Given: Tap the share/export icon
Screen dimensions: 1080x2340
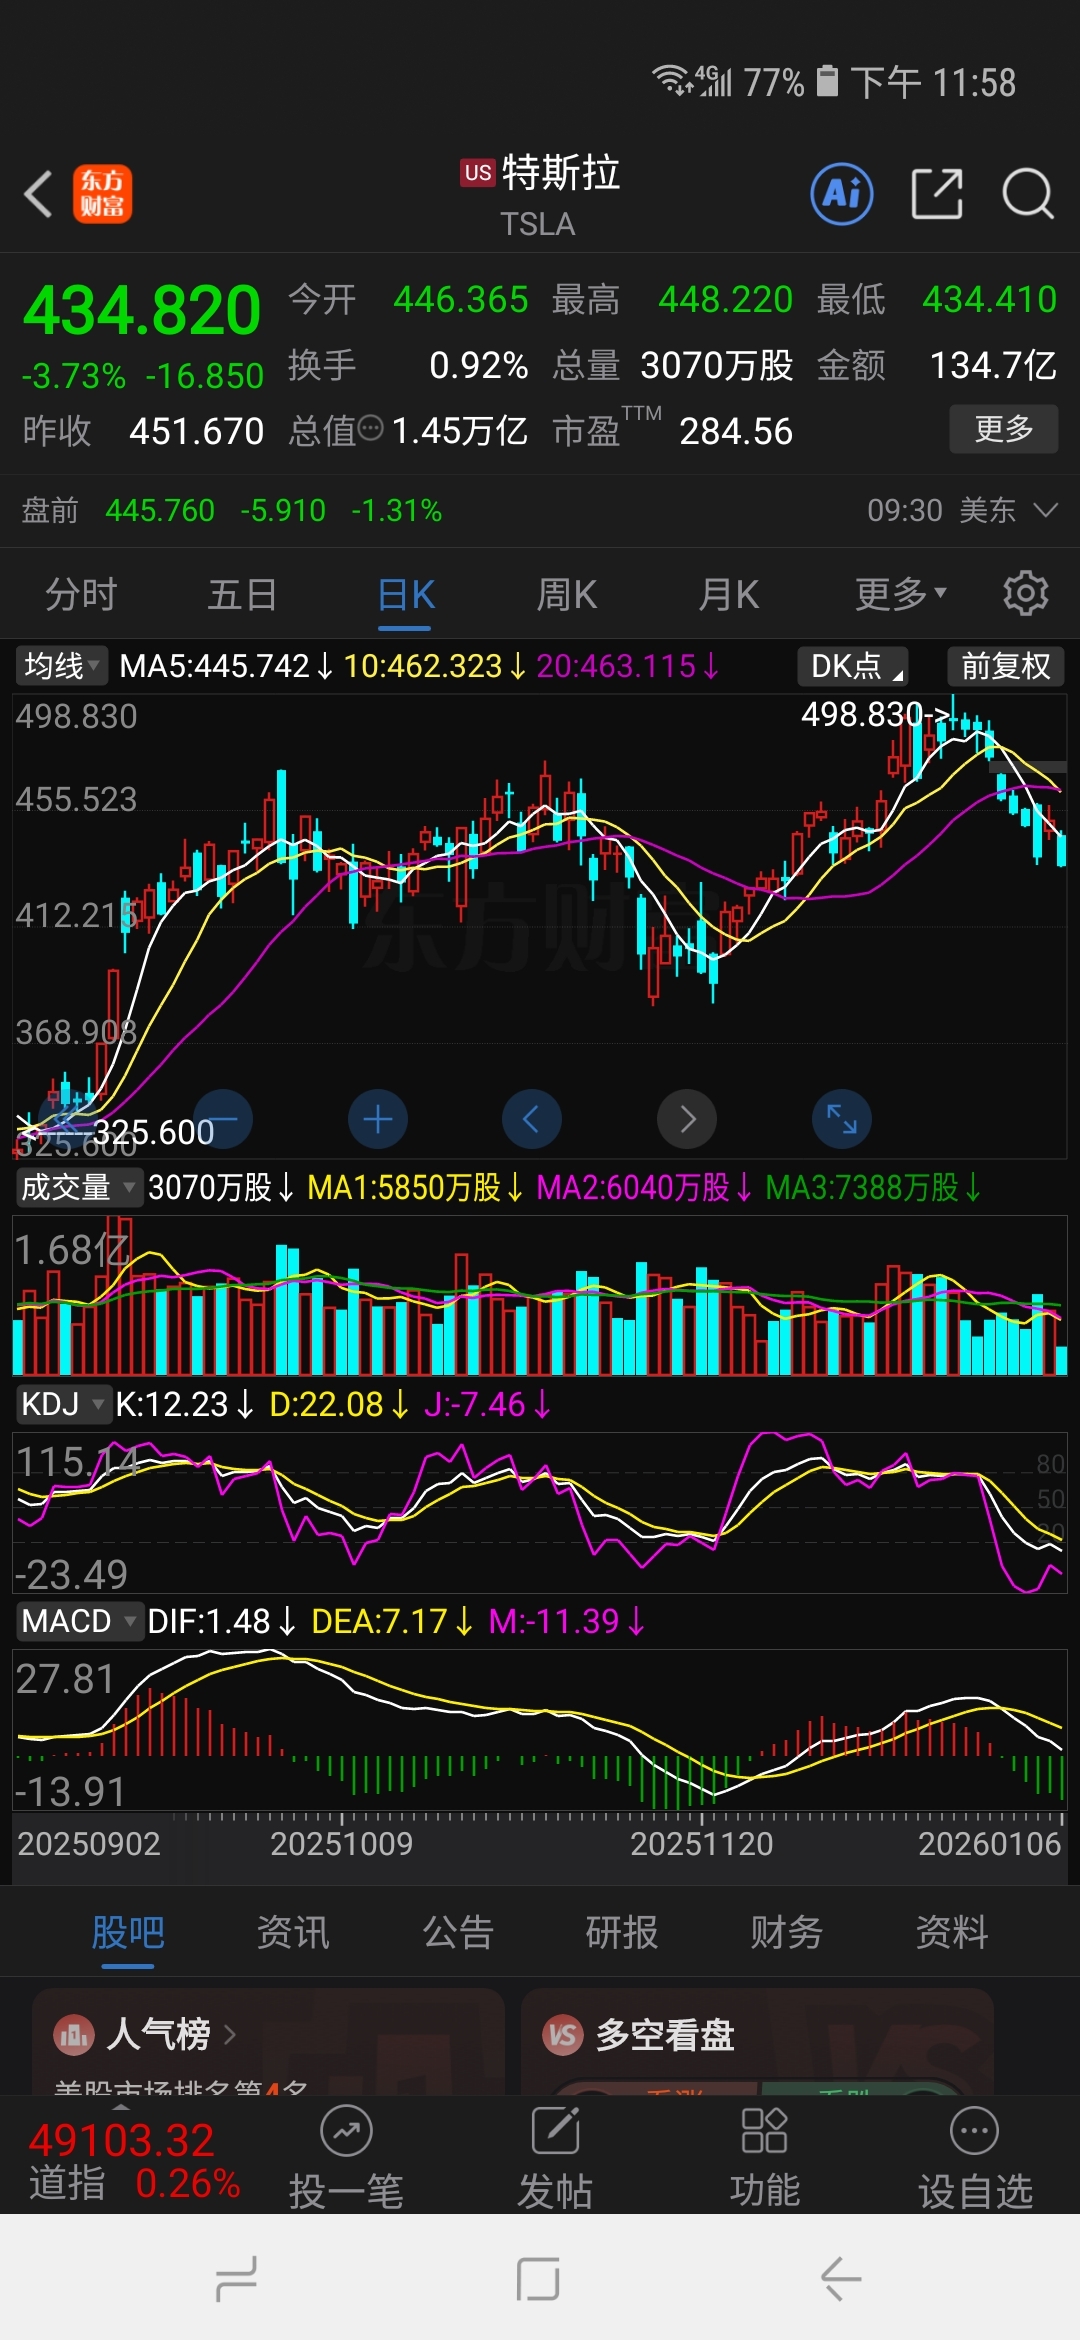Looking at the screenshot, I should [x=937, y=194].
